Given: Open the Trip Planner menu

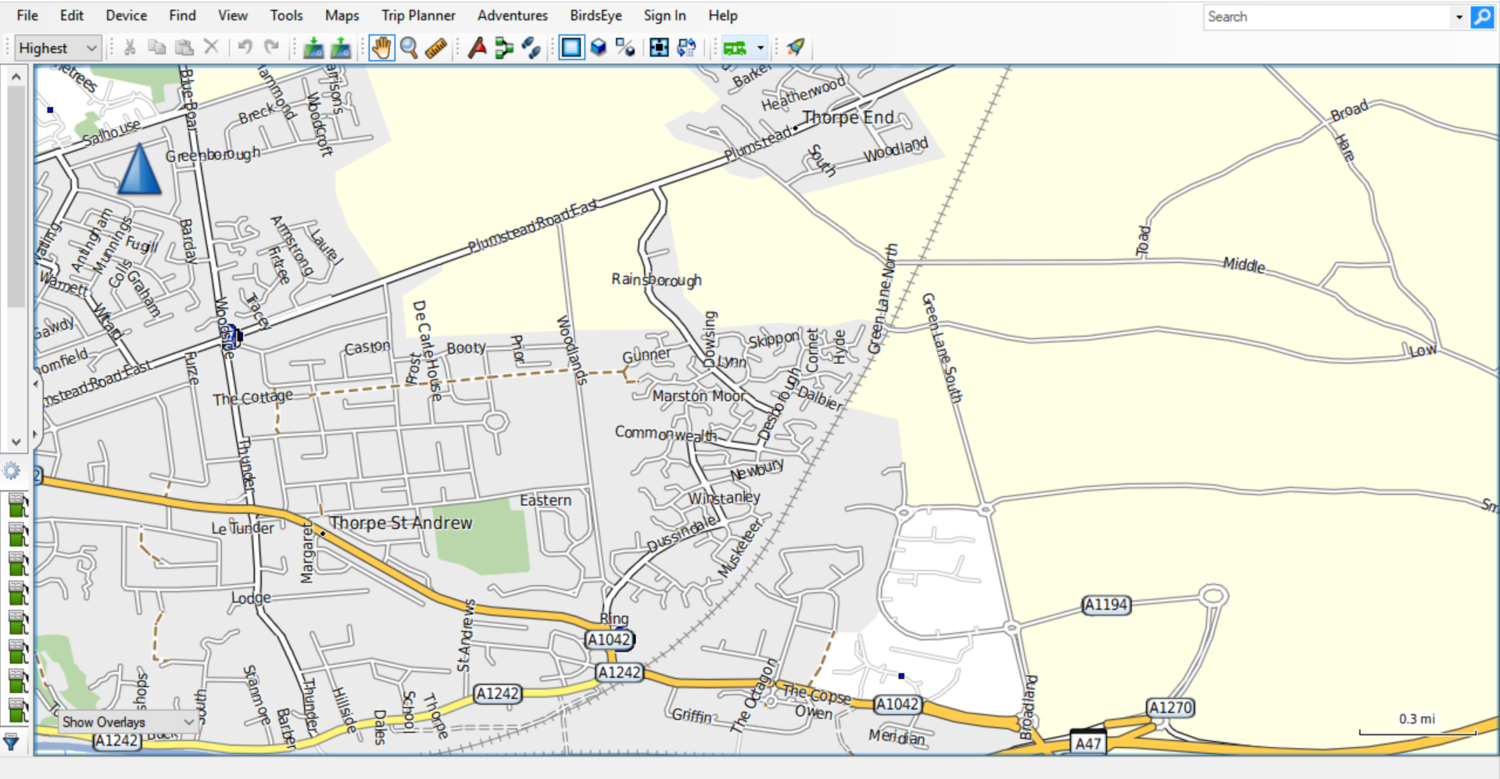Looking at the screenshot, I should (x=418, y=15).
